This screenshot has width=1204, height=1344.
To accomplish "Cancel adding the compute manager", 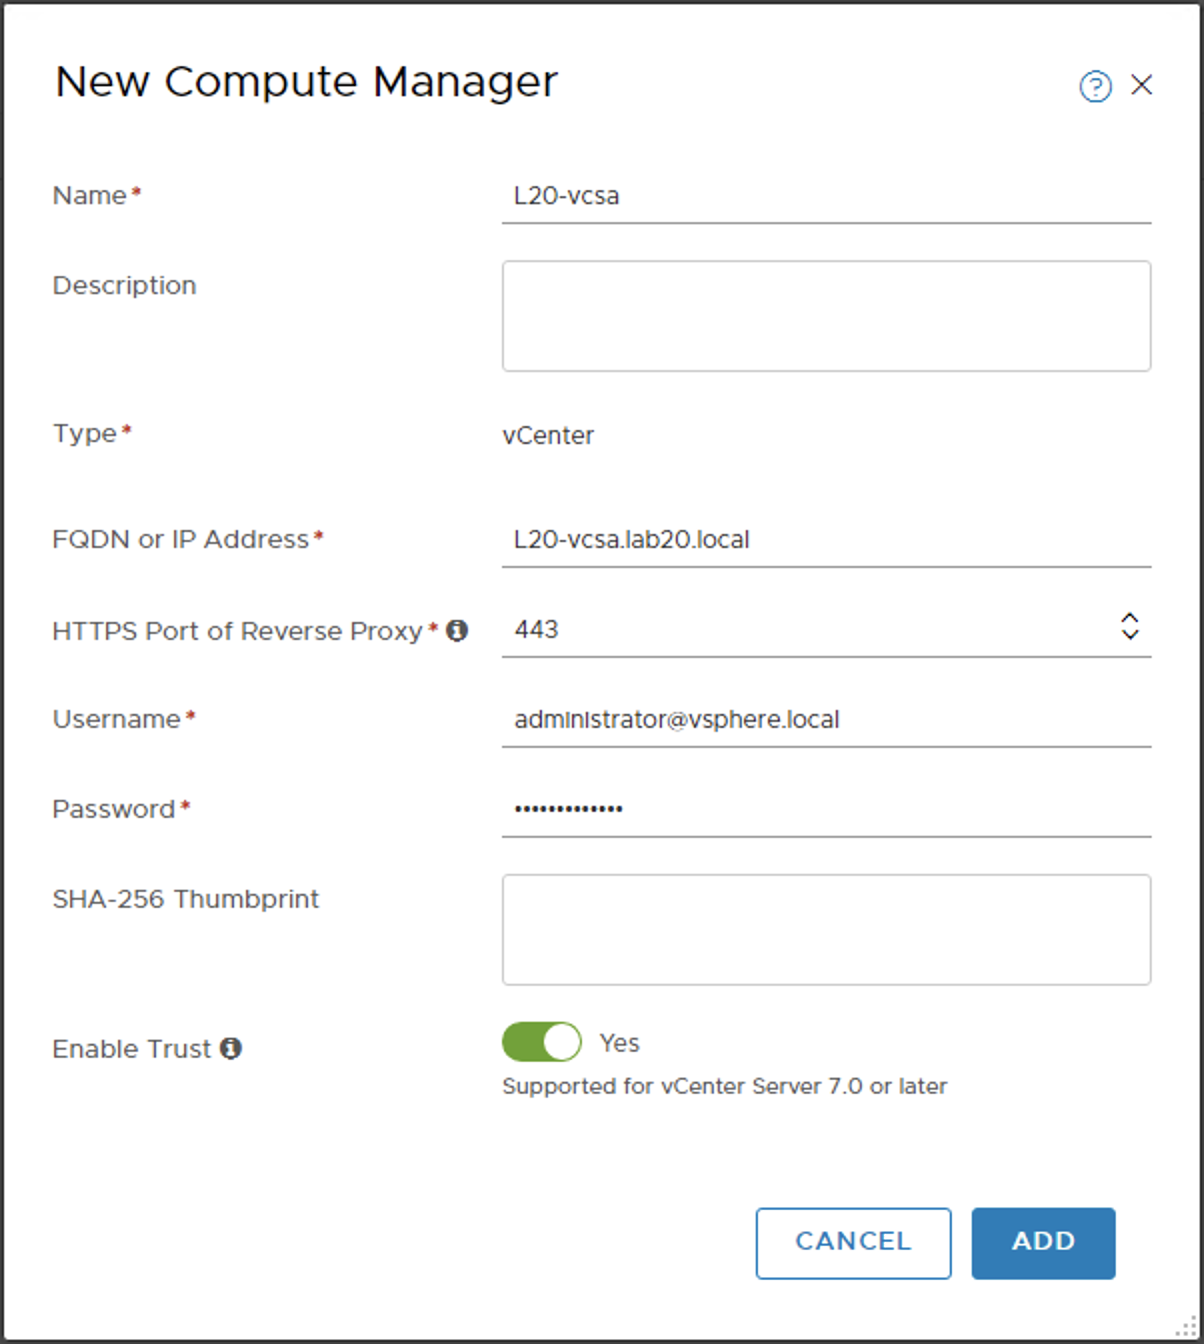I will (x=852, y=1243).
